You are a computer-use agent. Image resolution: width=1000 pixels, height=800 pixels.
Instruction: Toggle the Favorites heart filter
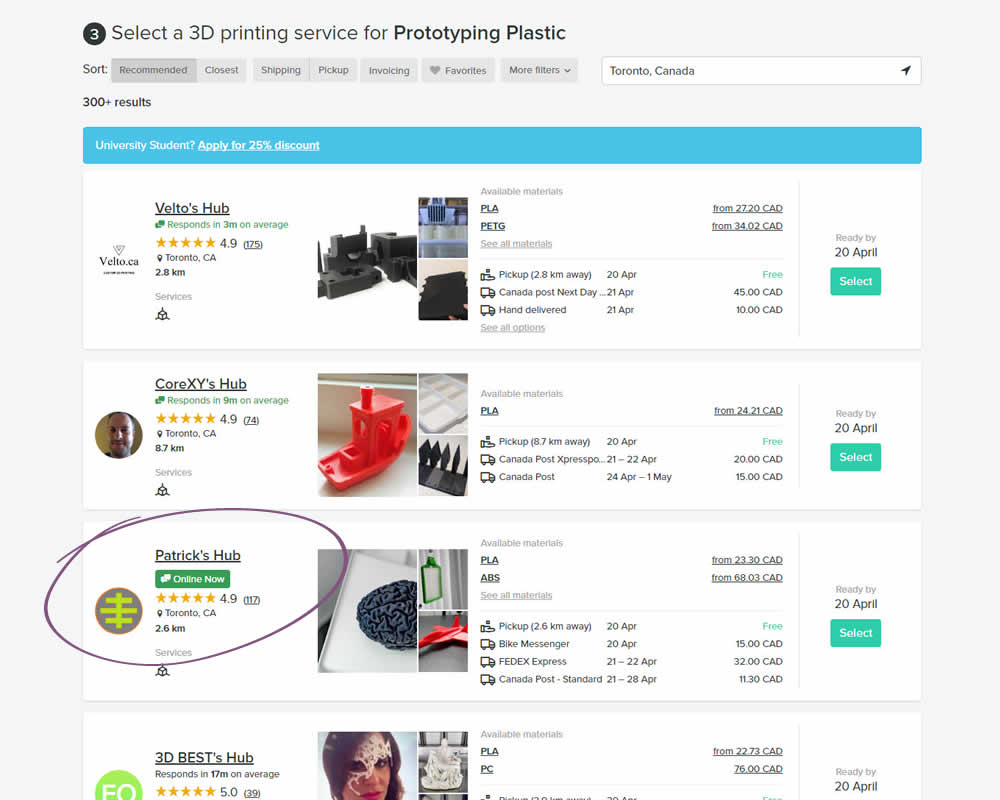click(x=457, y=71)
